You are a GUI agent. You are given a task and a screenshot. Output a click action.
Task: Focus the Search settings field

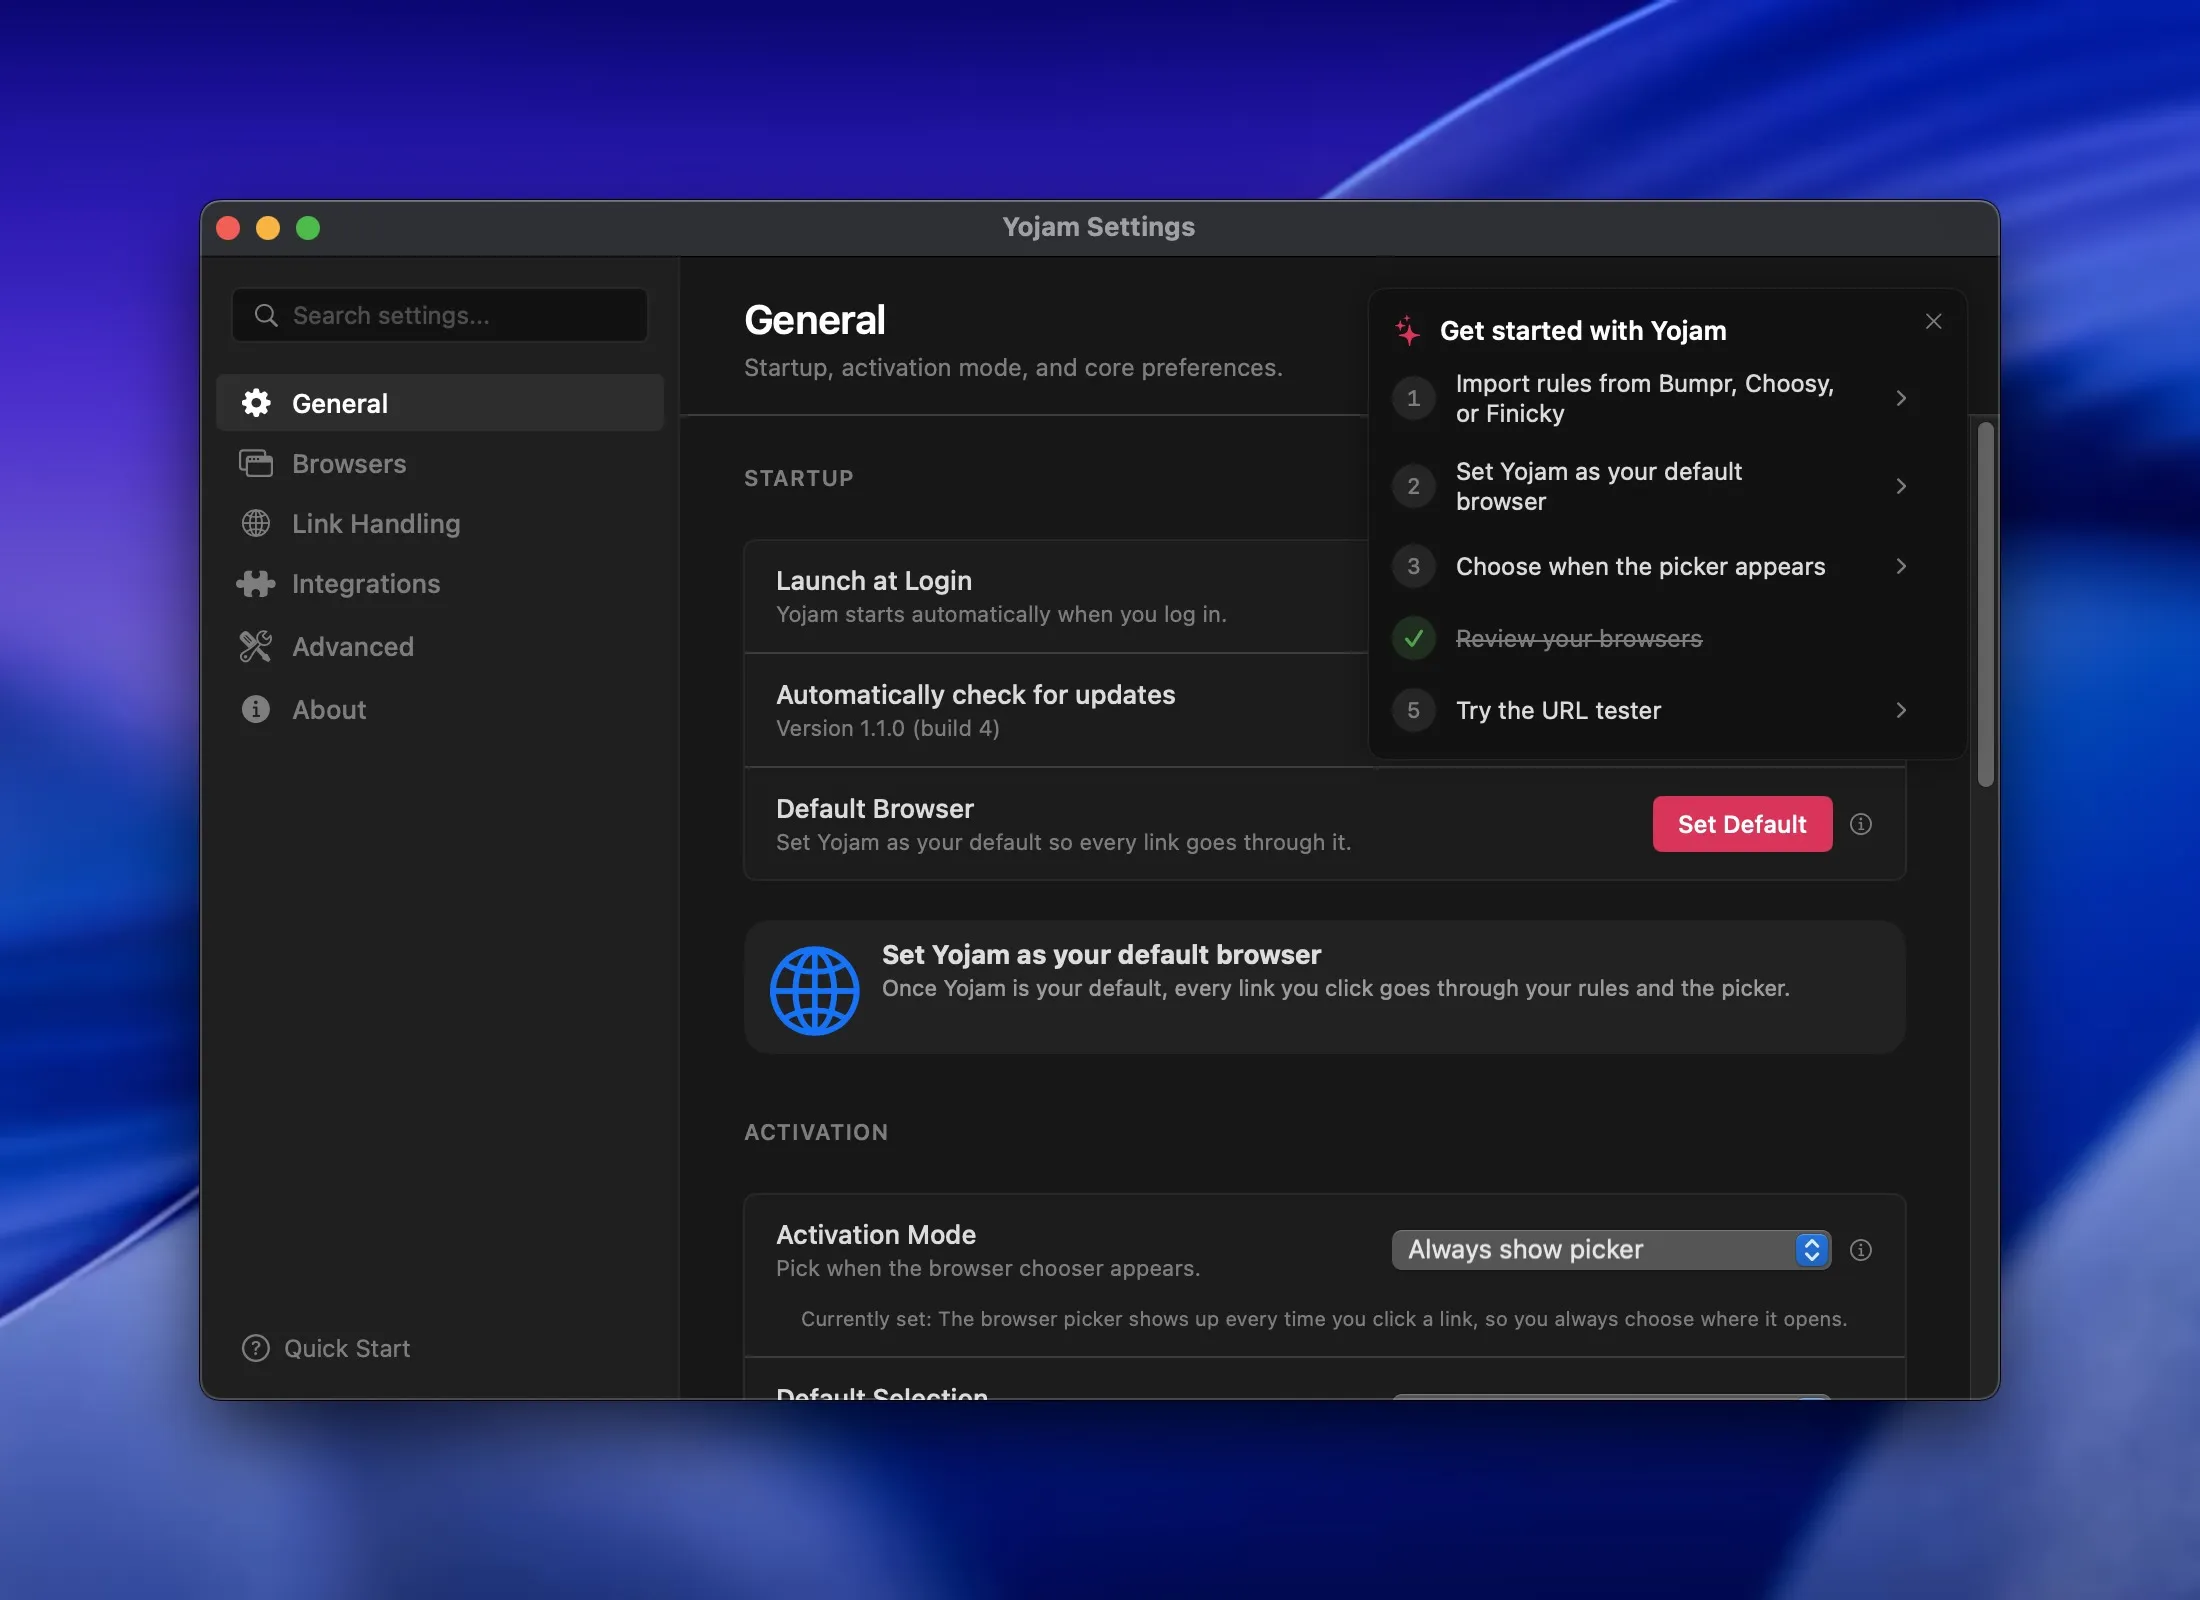click(x=440, y=315)
